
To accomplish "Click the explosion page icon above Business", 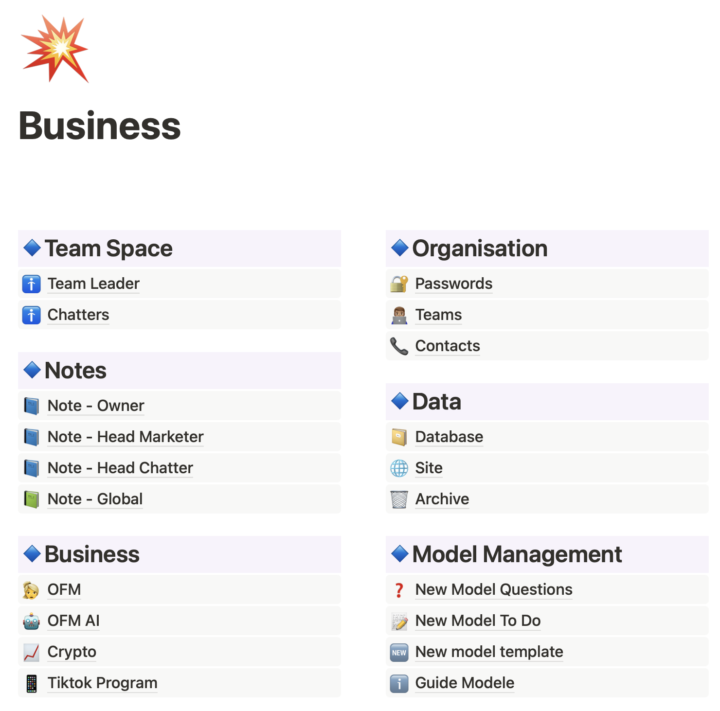I will (54, 47).
